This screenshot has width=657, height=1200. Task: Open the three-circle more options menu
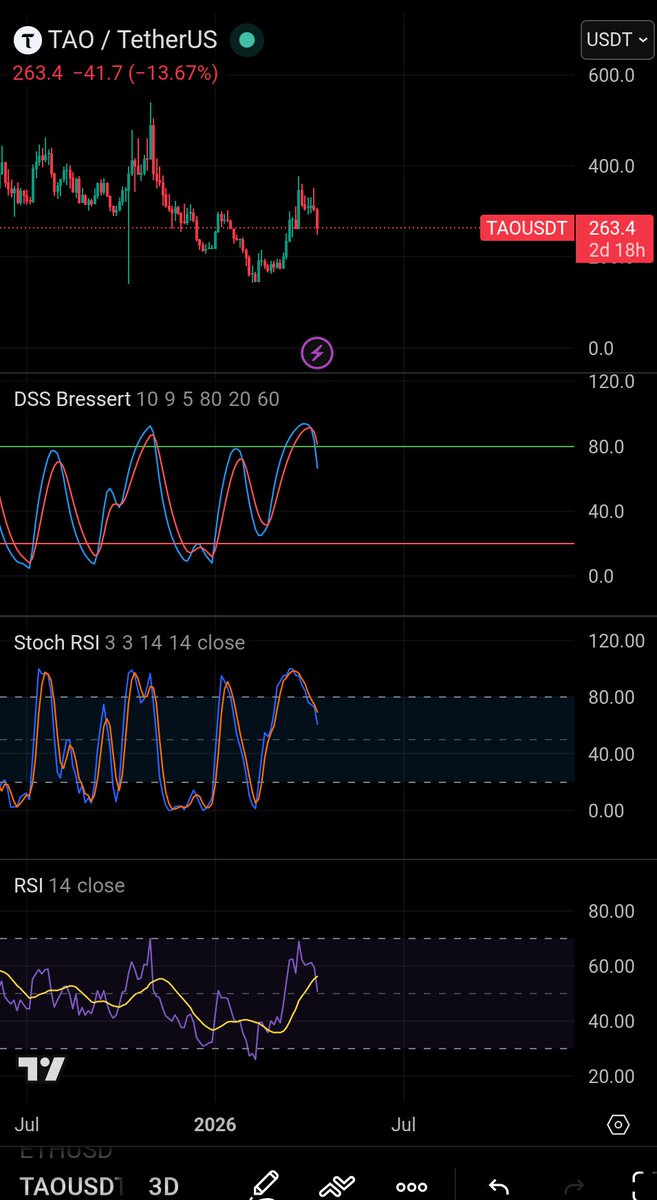[x=412, y=1187]
